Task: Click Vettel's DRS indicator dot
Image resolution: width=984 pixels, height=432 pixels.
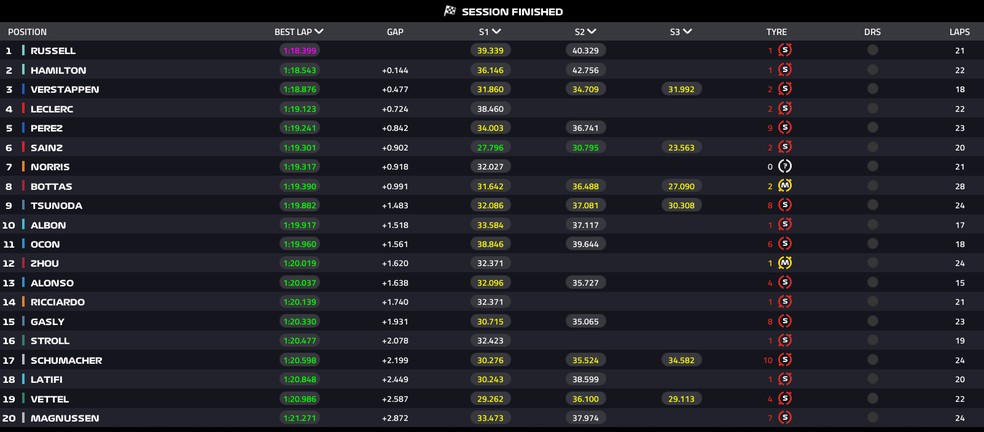Action: click(872, 398)
